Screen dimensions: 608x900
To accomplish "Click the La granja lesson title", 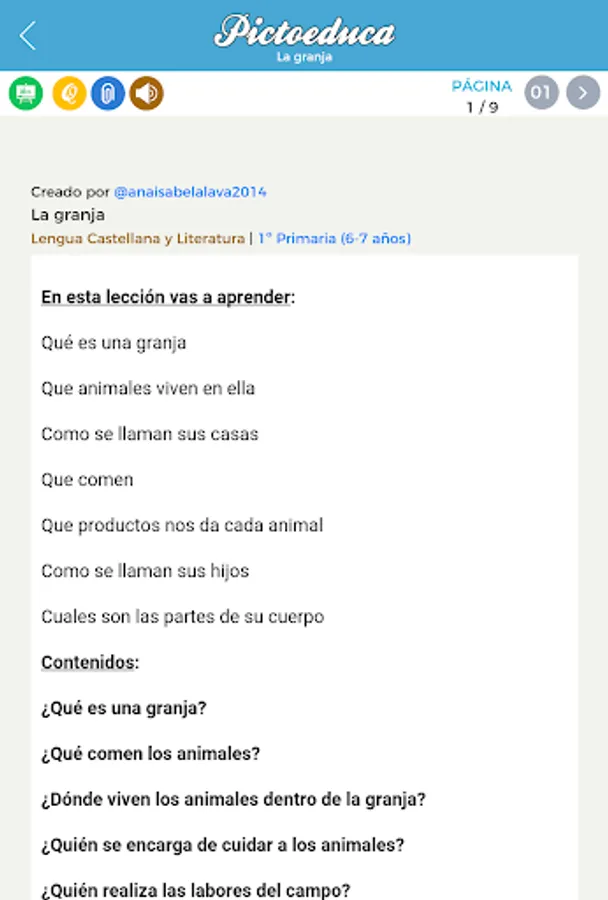I will click(67, 215).
